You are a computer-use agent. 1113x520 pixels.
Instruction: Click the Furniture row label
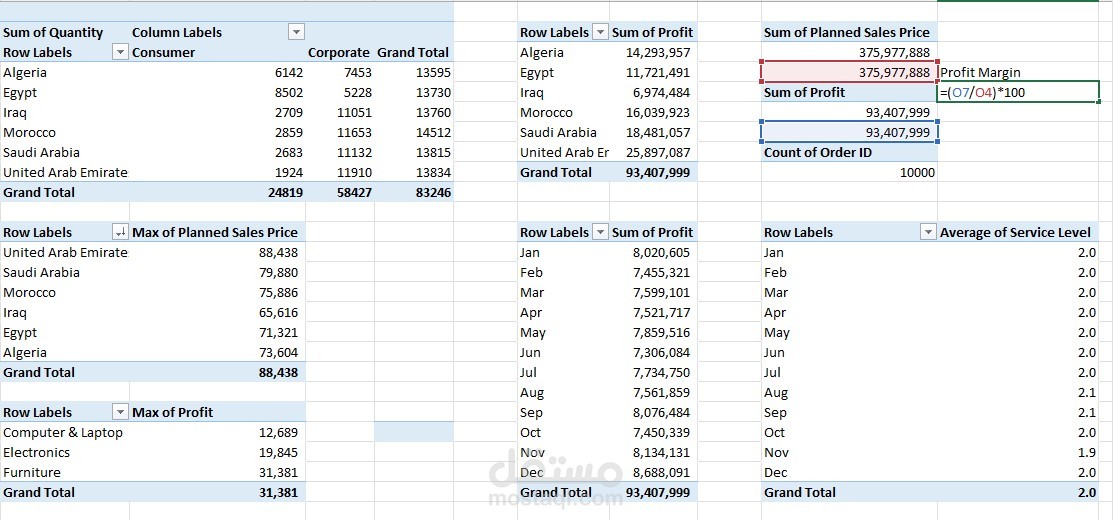[32, 472]
